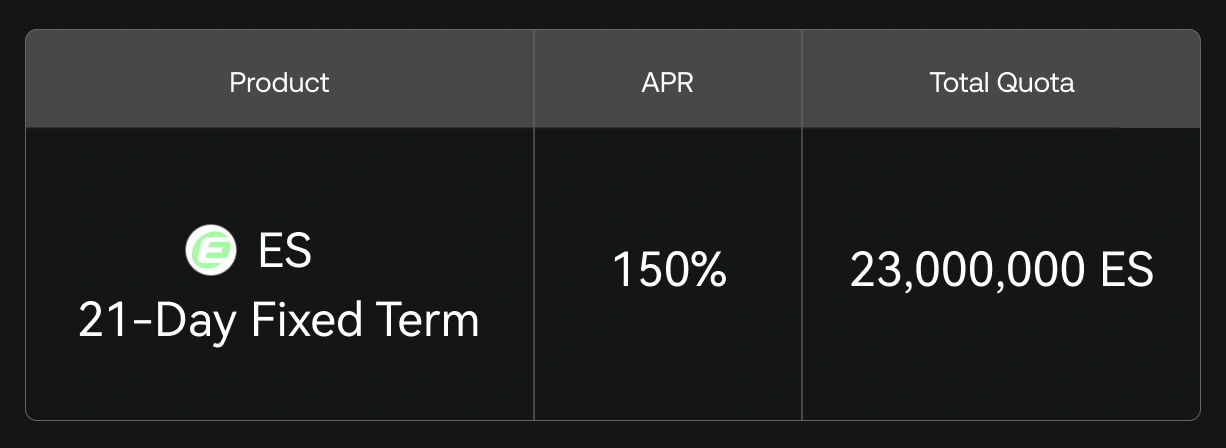
Task: Select the 23,000,000 ES total quota value
Action: [1001, 270]
